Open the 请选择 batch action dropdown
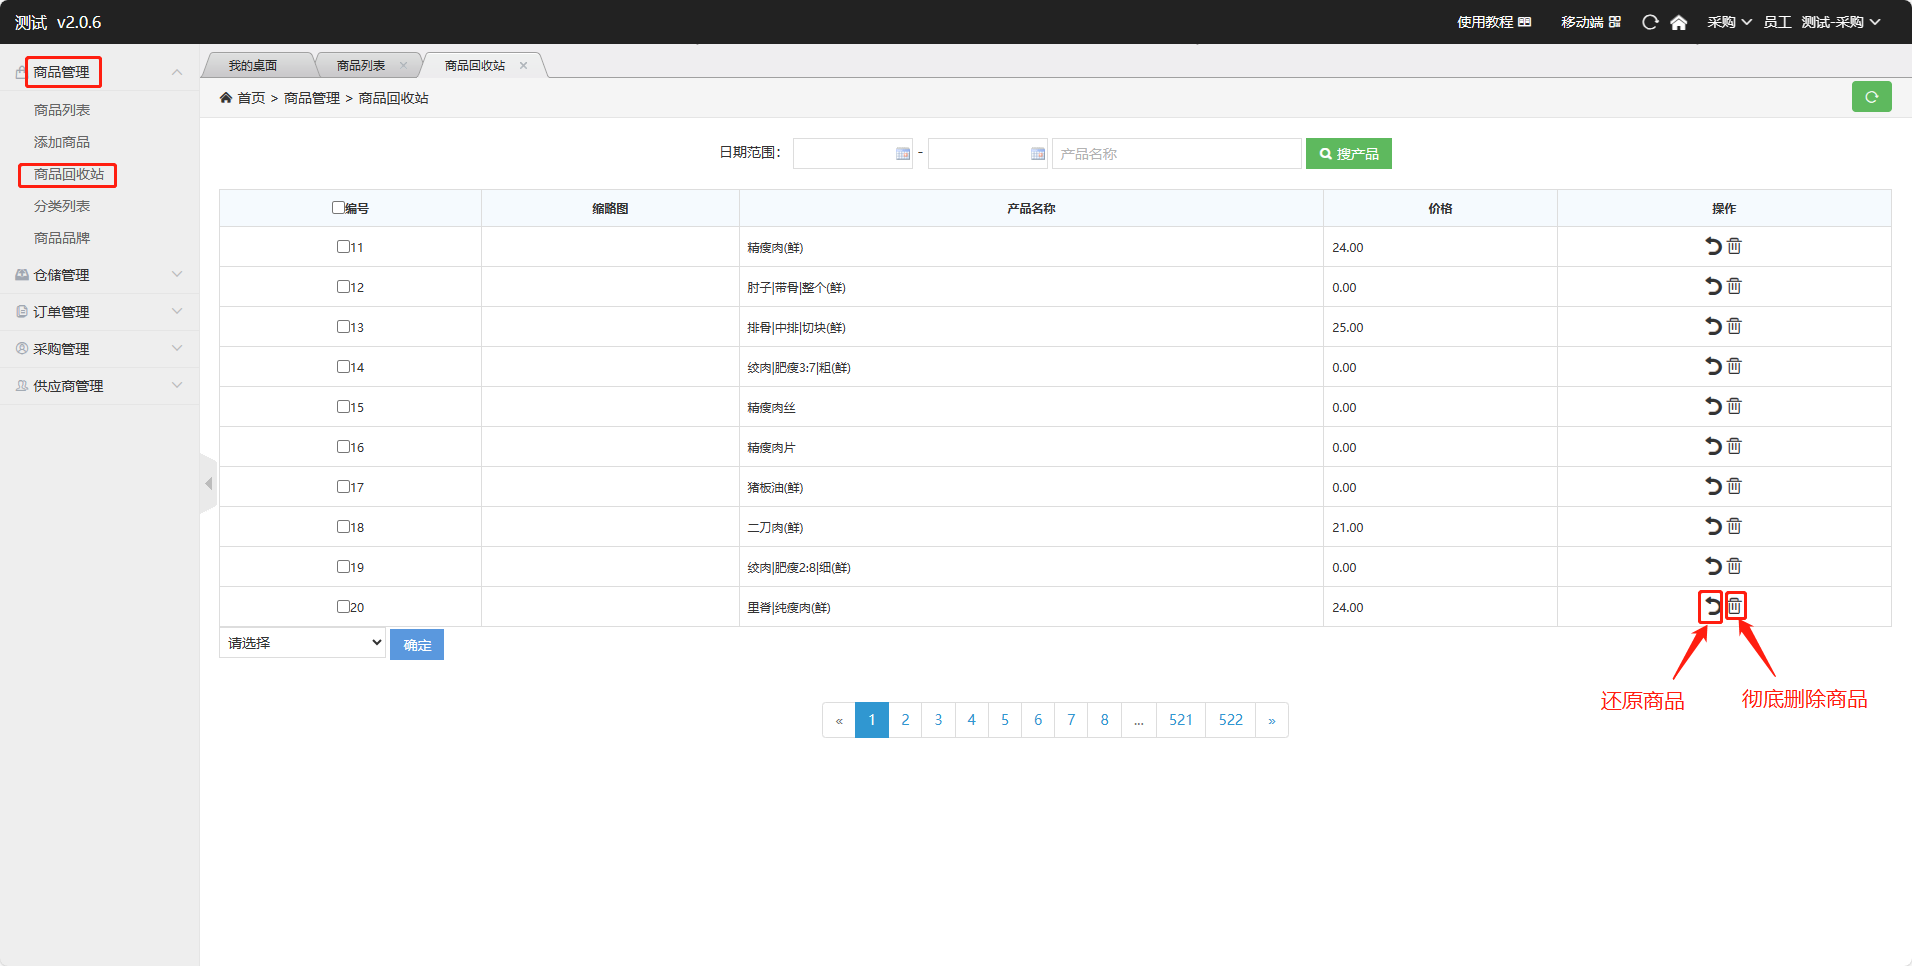 point(302,643)
